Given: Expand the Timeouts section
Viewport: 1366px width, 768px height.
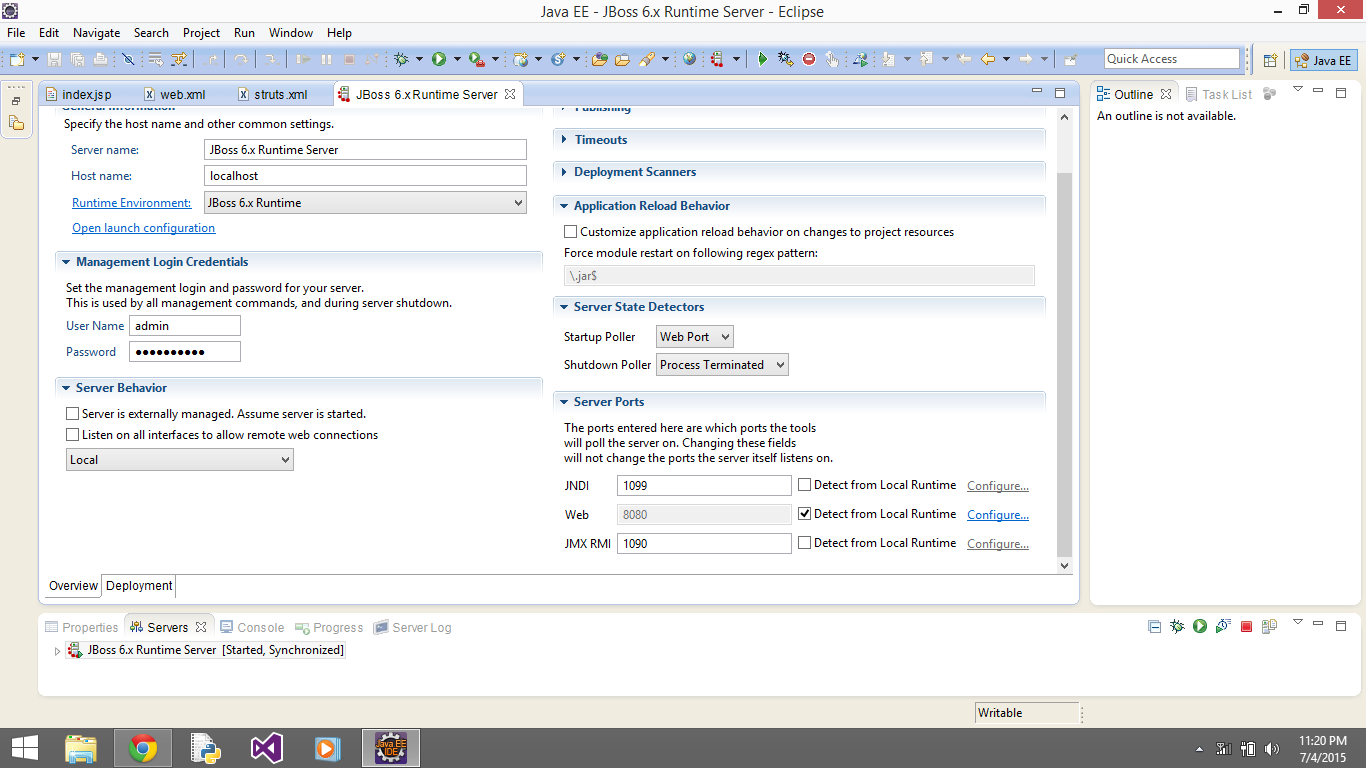Looking at the screenshot, I should click(565, 140).
